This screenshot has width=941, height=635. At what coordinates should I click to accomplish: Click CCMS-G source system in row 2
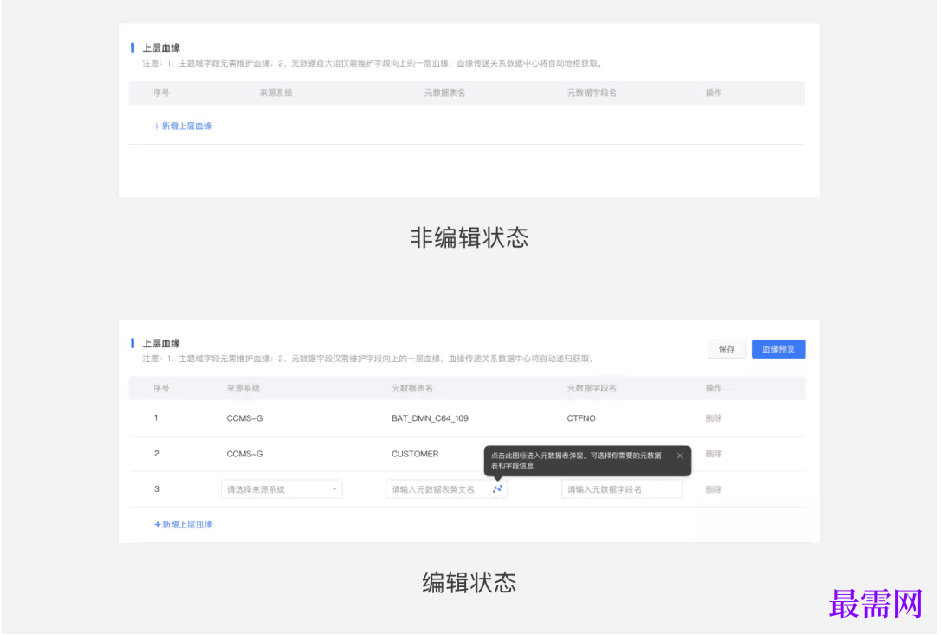(x=245, y=454)
